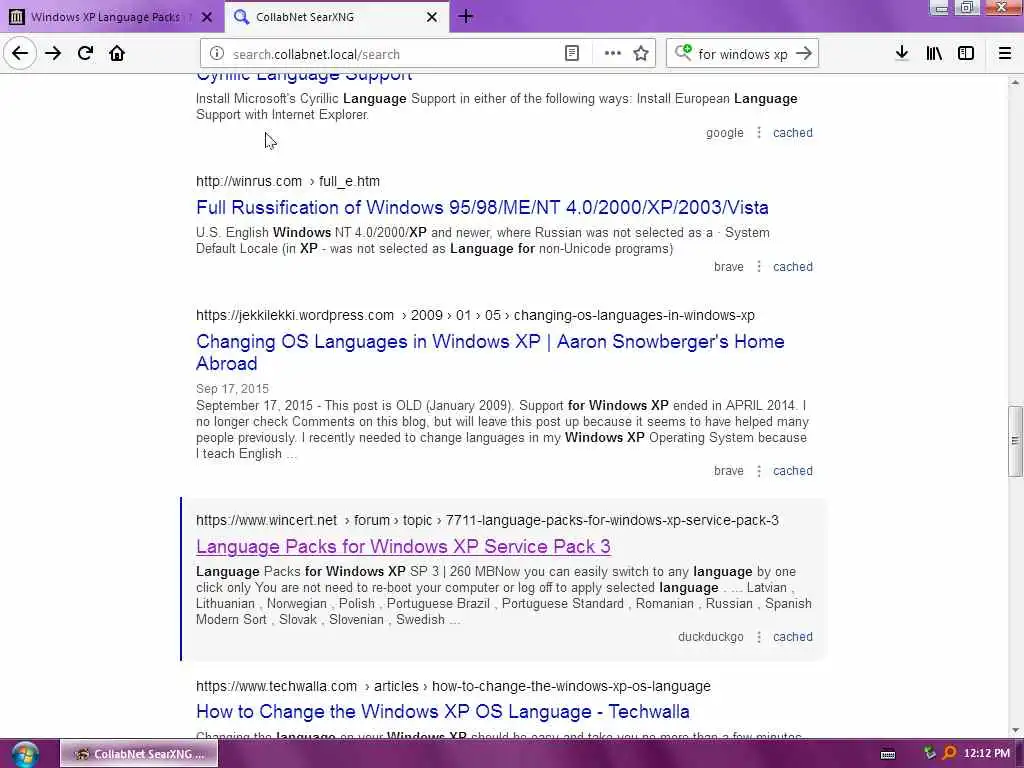This screenshot has width=1024, height=768.
Task: Click the google engine label
Action: 724,133
